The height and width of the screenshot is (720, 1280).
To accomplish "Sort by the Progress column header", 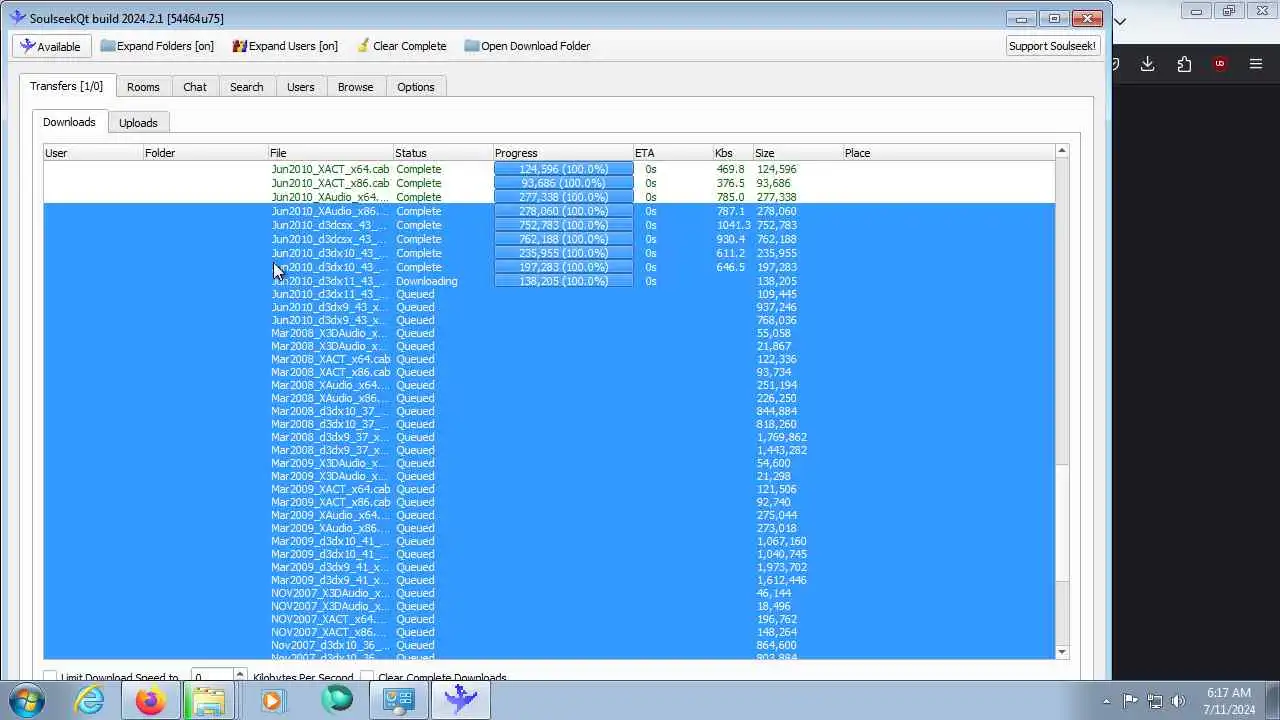I will click(x=563, y=153).
